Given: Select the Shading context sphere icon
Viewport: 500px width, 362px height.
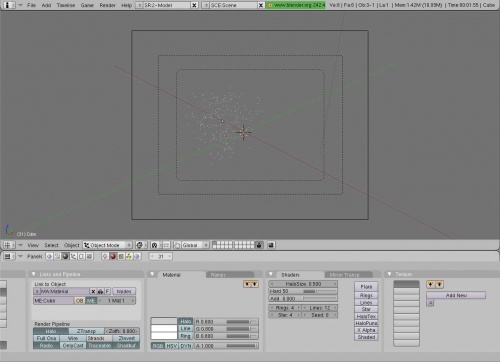Looking at the screenshot, I should pos(65,256).
